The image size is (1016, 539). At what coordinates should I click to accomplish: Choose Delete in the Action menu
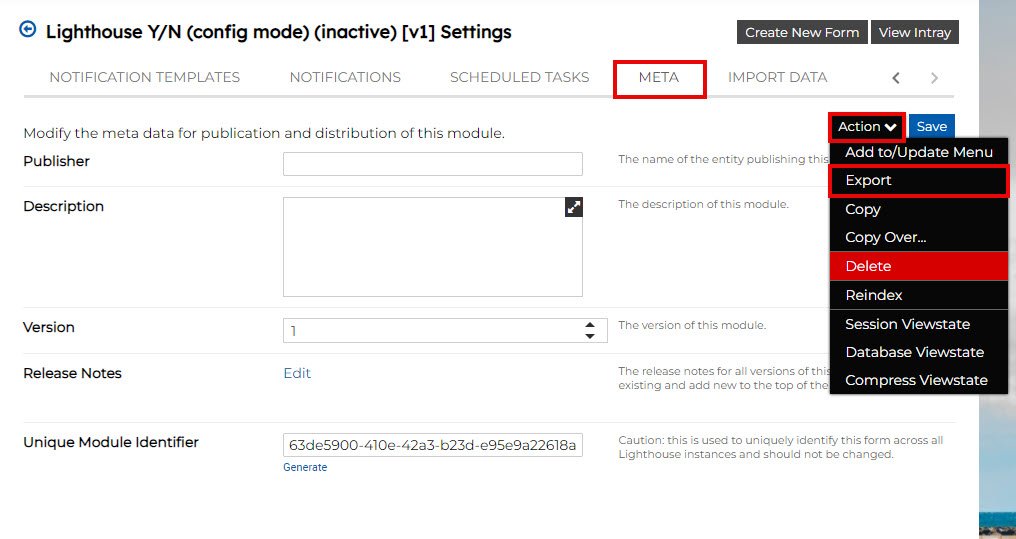tap(868, 266)
